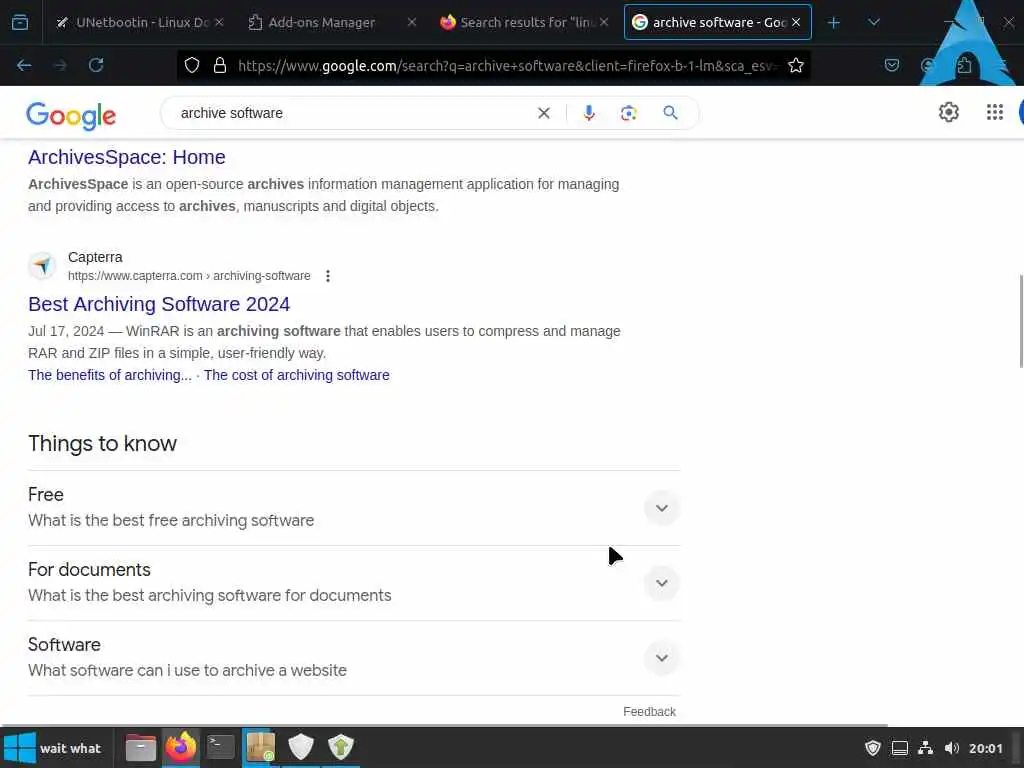Click into the Google search field
1024x768 pixels.
coord(353,113)
